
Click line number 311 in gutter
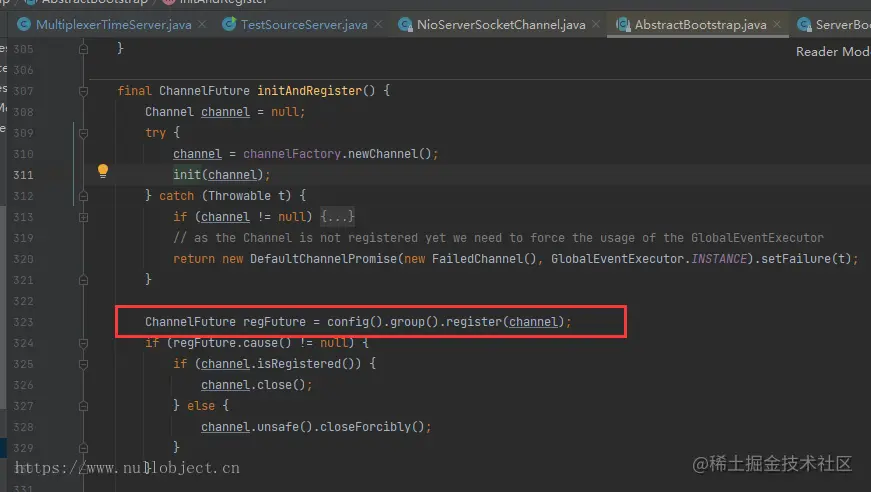click(x=23, y=175)
